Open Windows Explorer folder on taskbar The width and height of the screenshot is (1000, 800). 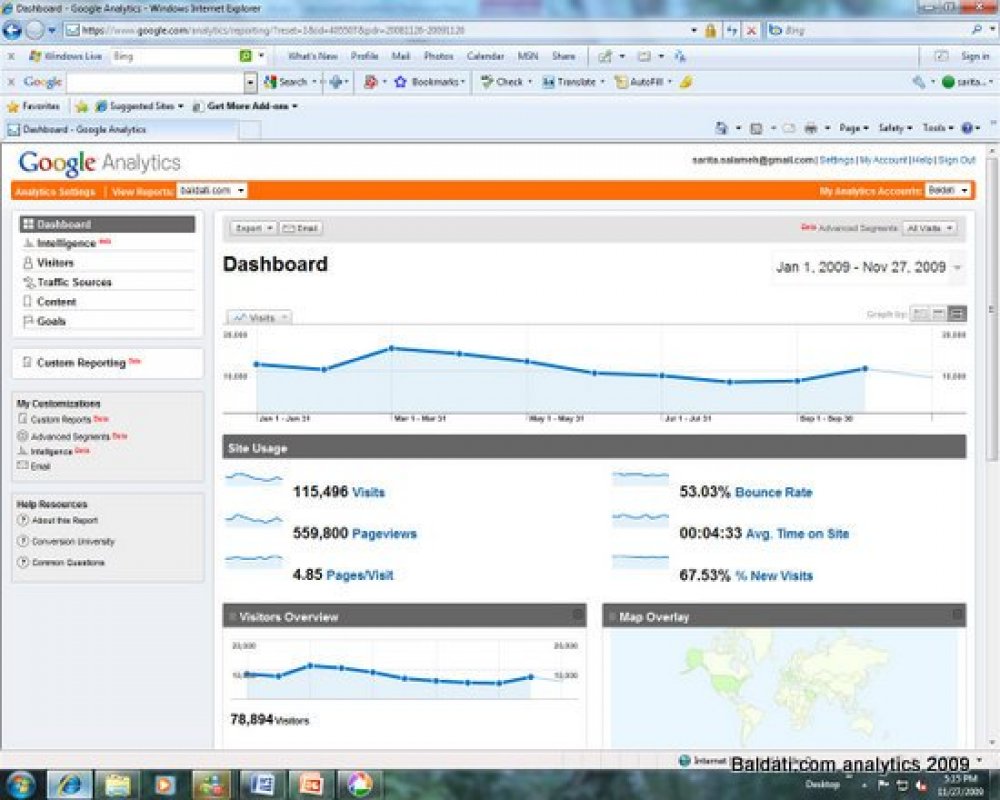point(117,784)
